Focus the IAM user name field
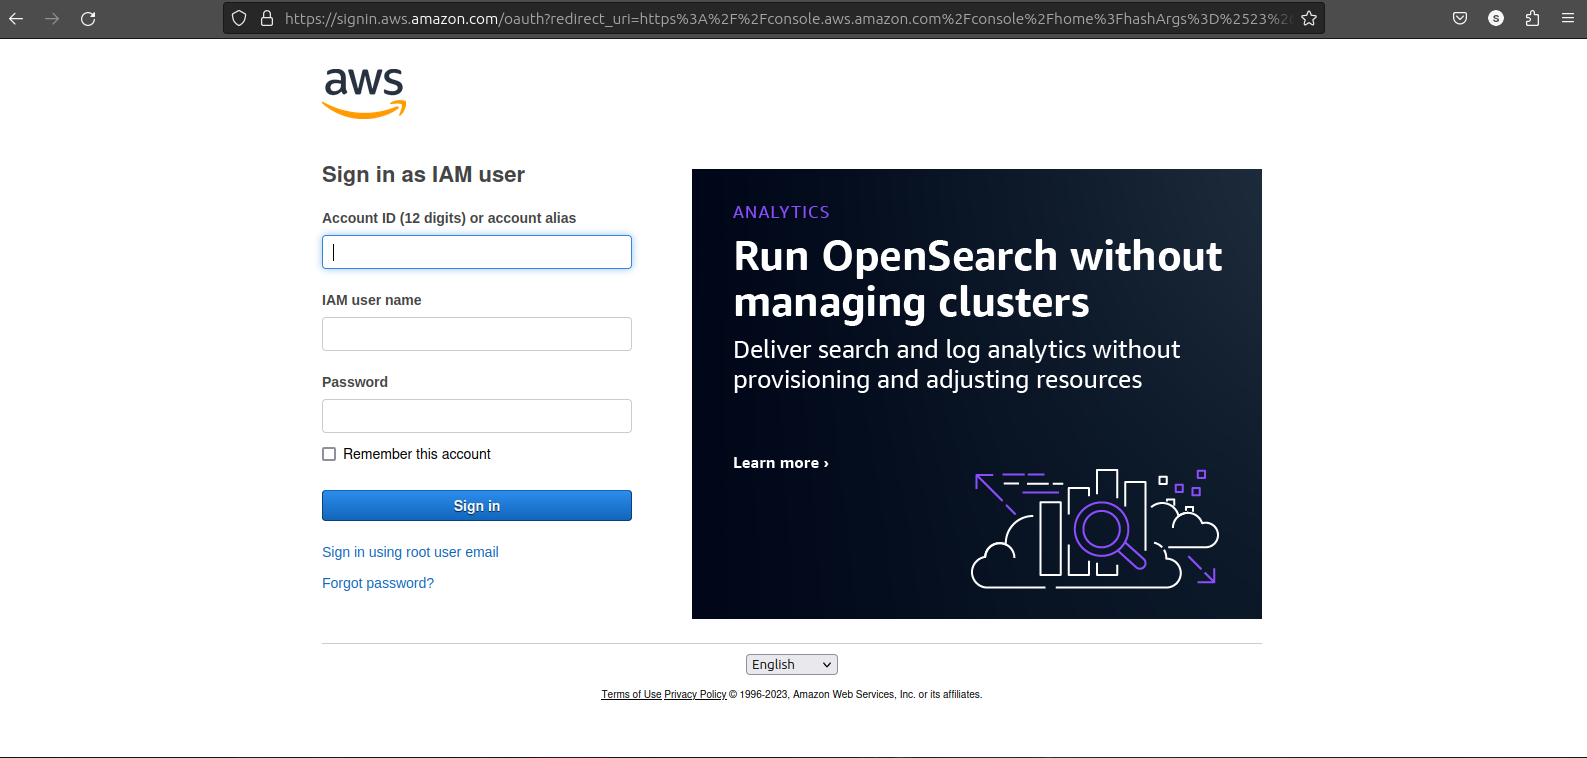 477,334
